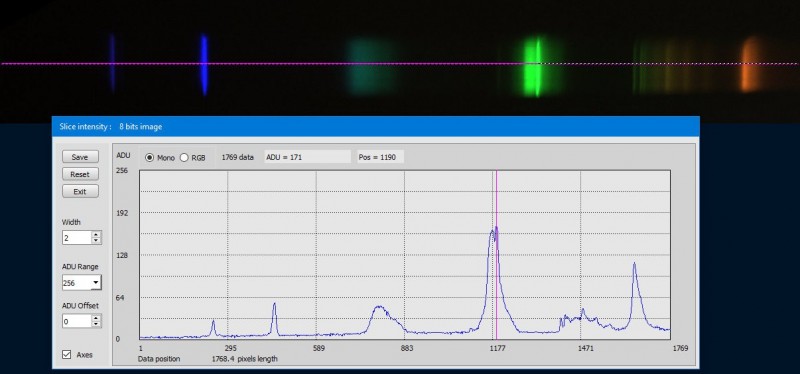Screen dimensions: 800x374
Task: Uncheck the Axes checkbox
Action: pyautogui.click(x=66, y=354)
